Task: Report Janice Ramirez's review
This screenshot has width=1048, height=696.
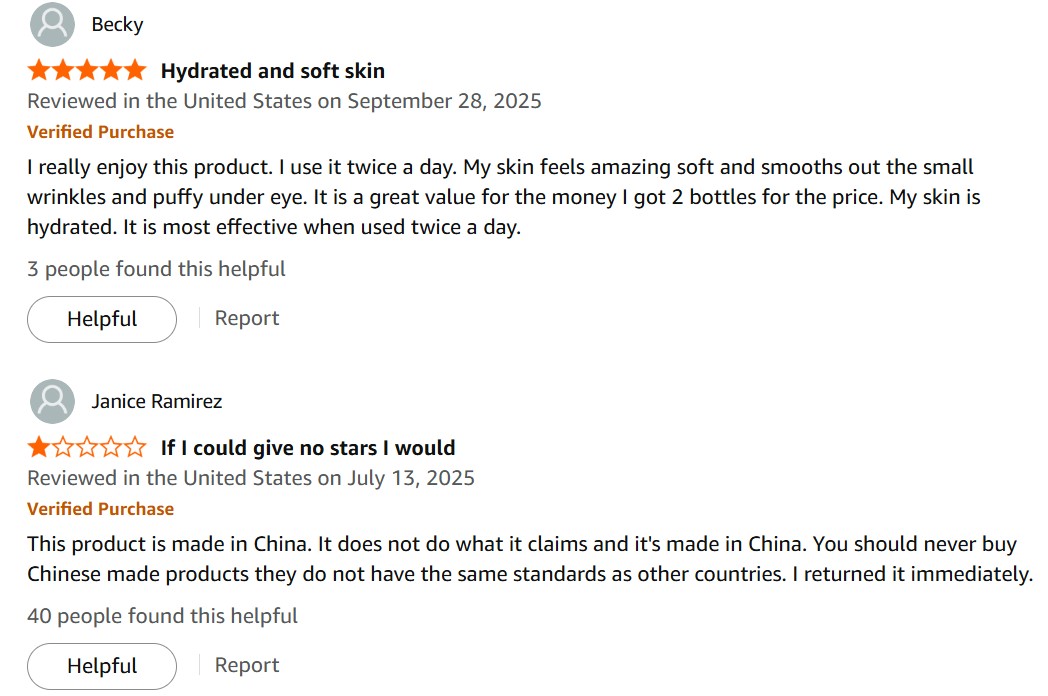Action: click(x=247, y=665)
